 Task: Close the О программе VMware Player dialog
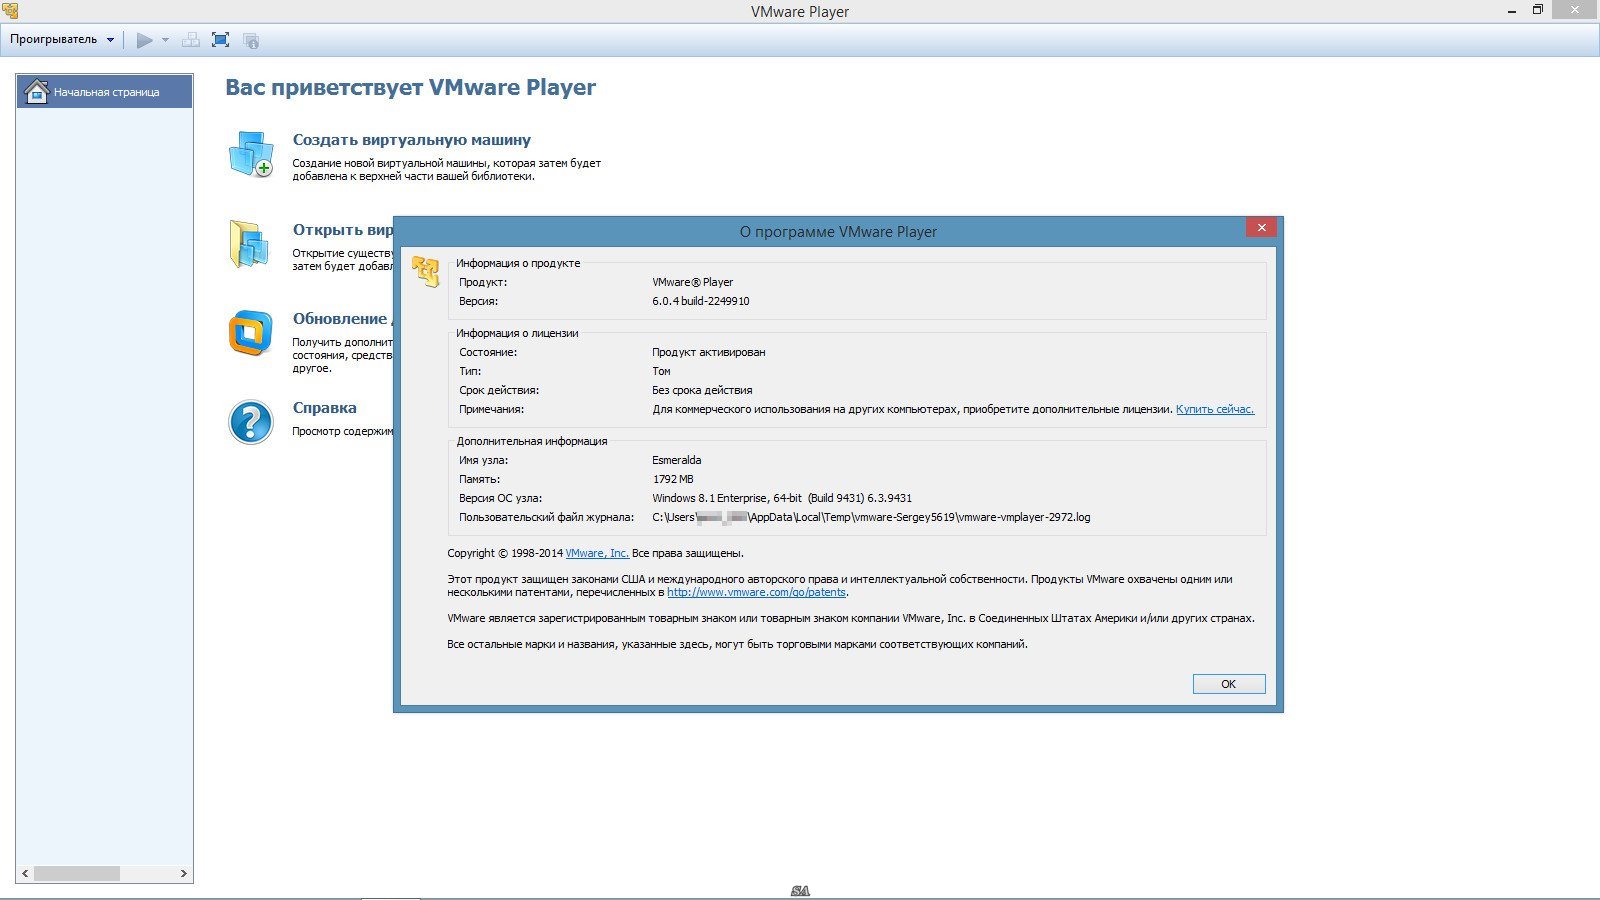coord(1261,228)
